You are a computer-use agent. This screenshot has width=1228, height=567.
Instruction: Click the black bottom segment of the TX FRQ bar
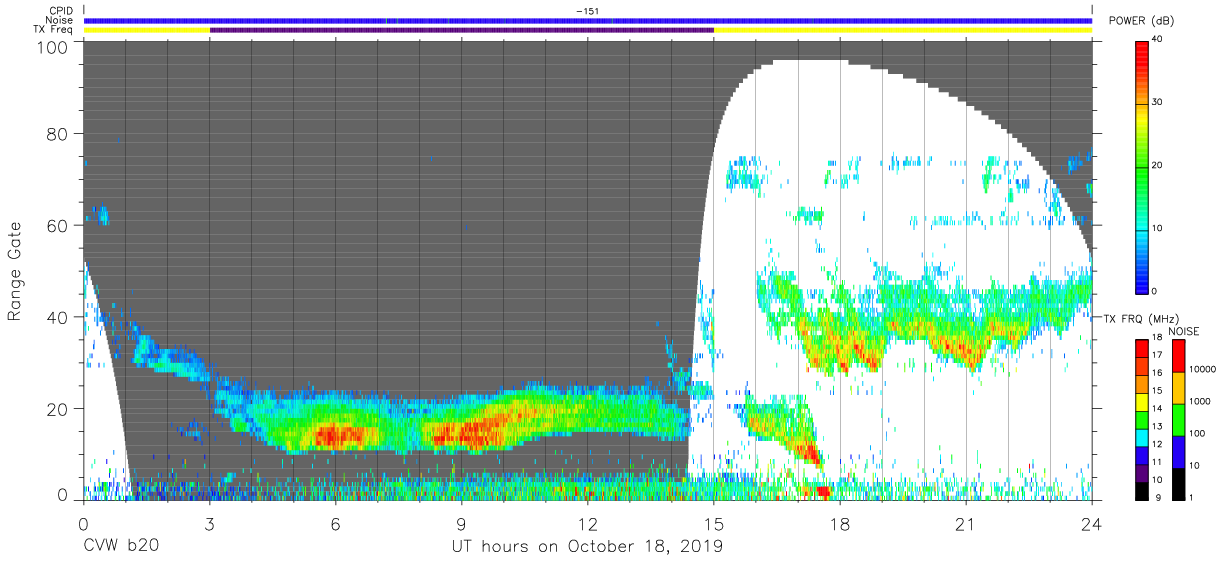tap(1142, 491)
